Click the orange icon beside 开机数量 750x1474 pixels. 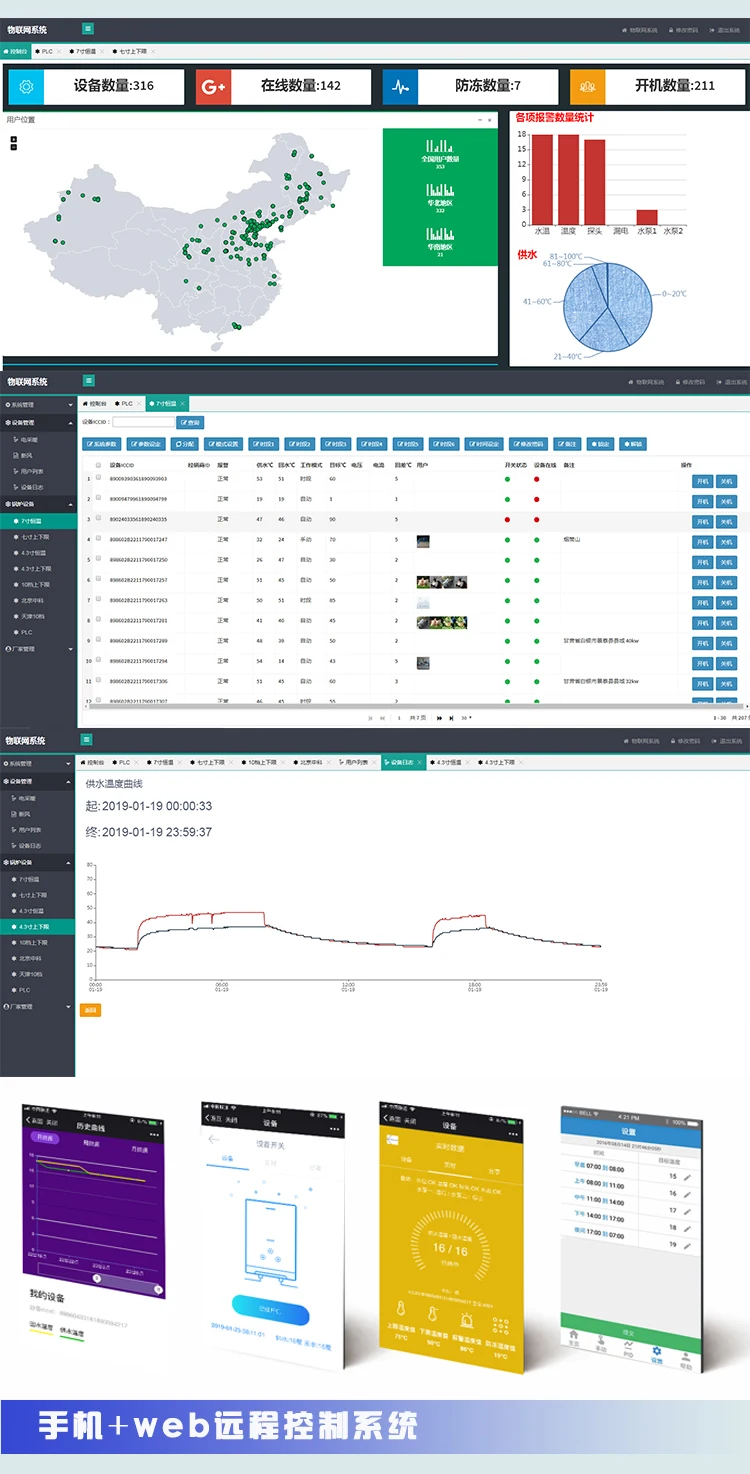click(587, 86)
